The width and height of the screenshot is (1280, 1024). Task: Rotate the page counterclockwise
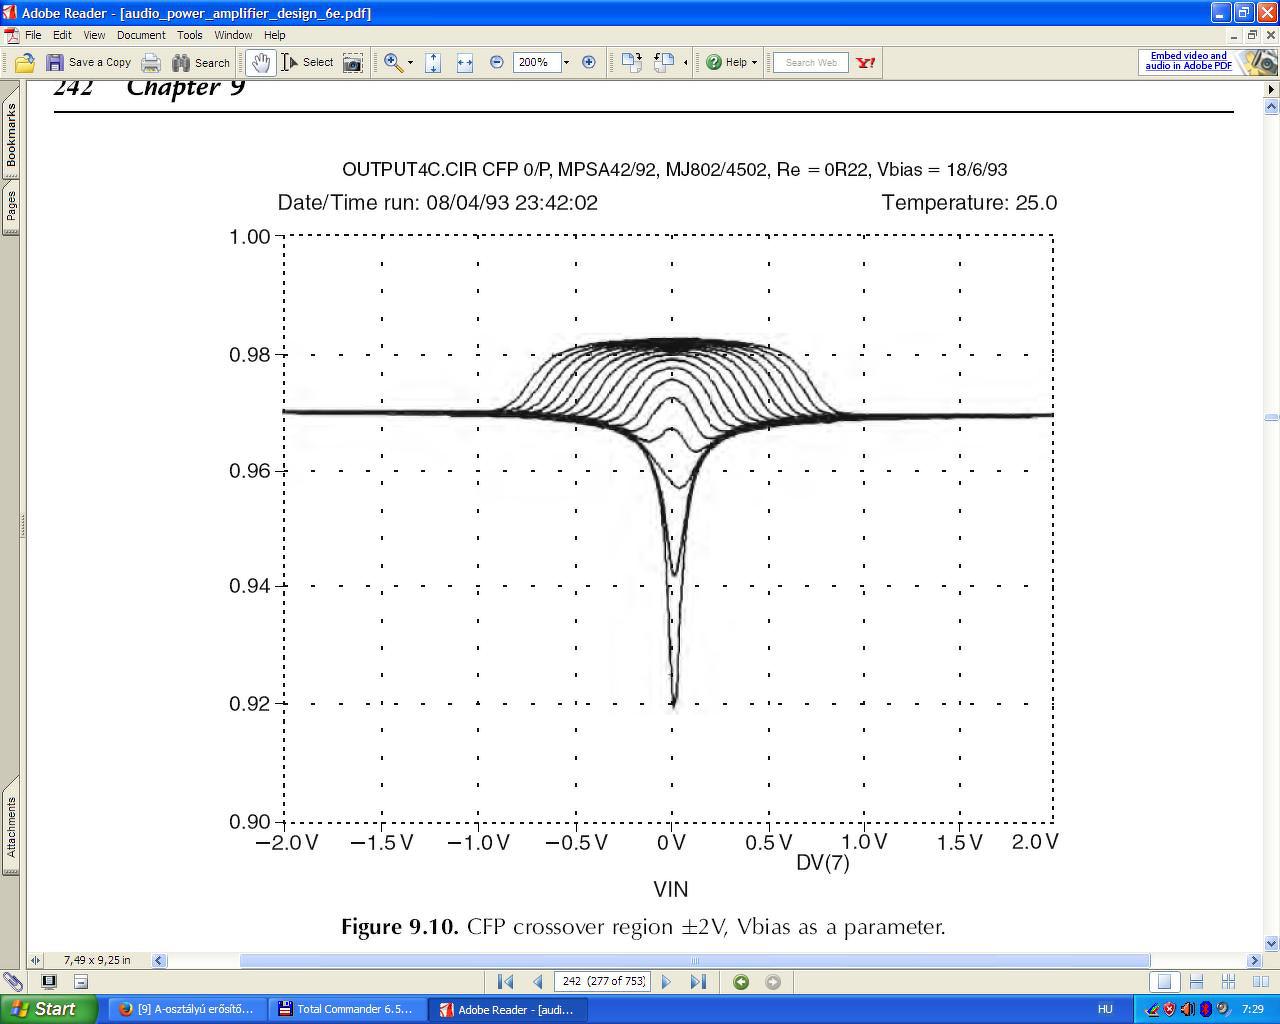[x=664, y=62]
